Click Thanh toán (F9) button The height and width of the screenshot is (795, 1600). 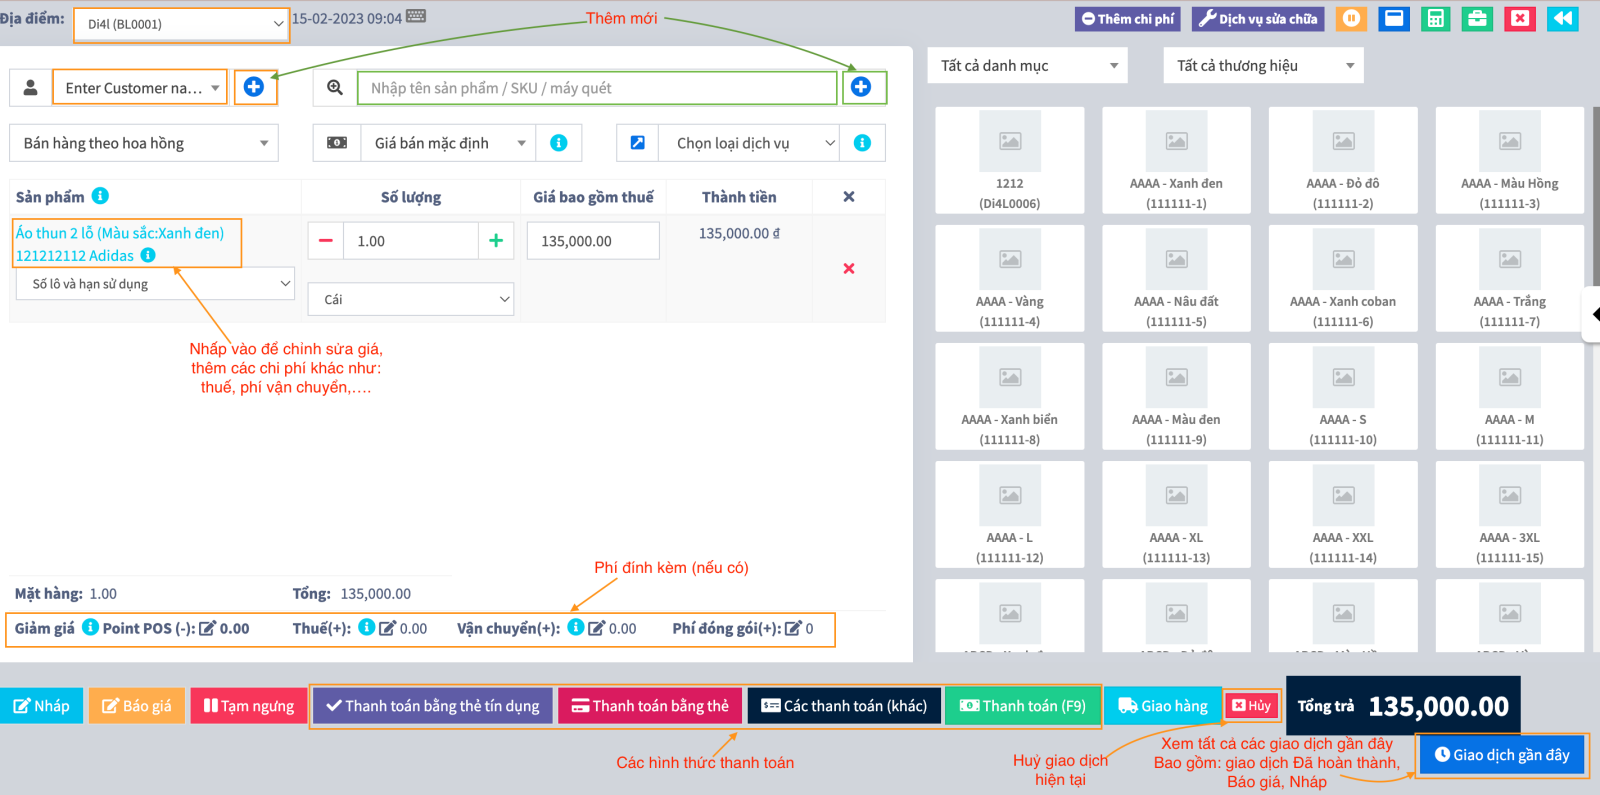(x=1022, y=706)
